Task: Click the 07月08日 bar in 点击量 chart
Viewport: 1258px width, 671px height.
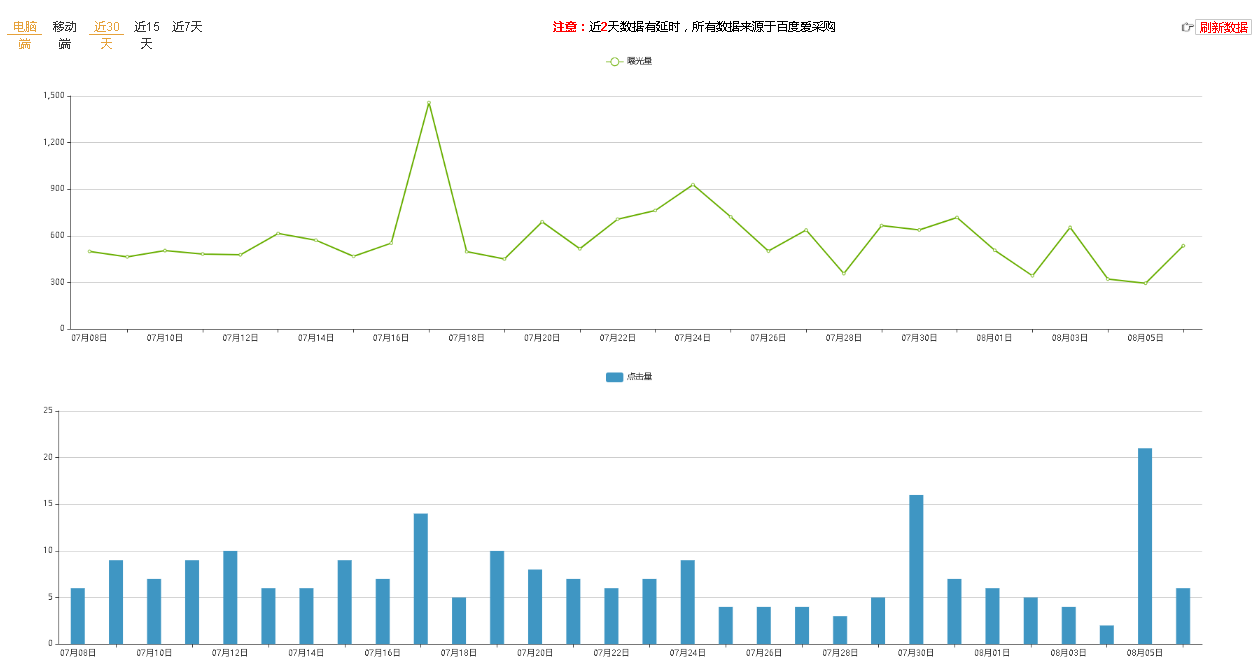Action: [78, 616]
